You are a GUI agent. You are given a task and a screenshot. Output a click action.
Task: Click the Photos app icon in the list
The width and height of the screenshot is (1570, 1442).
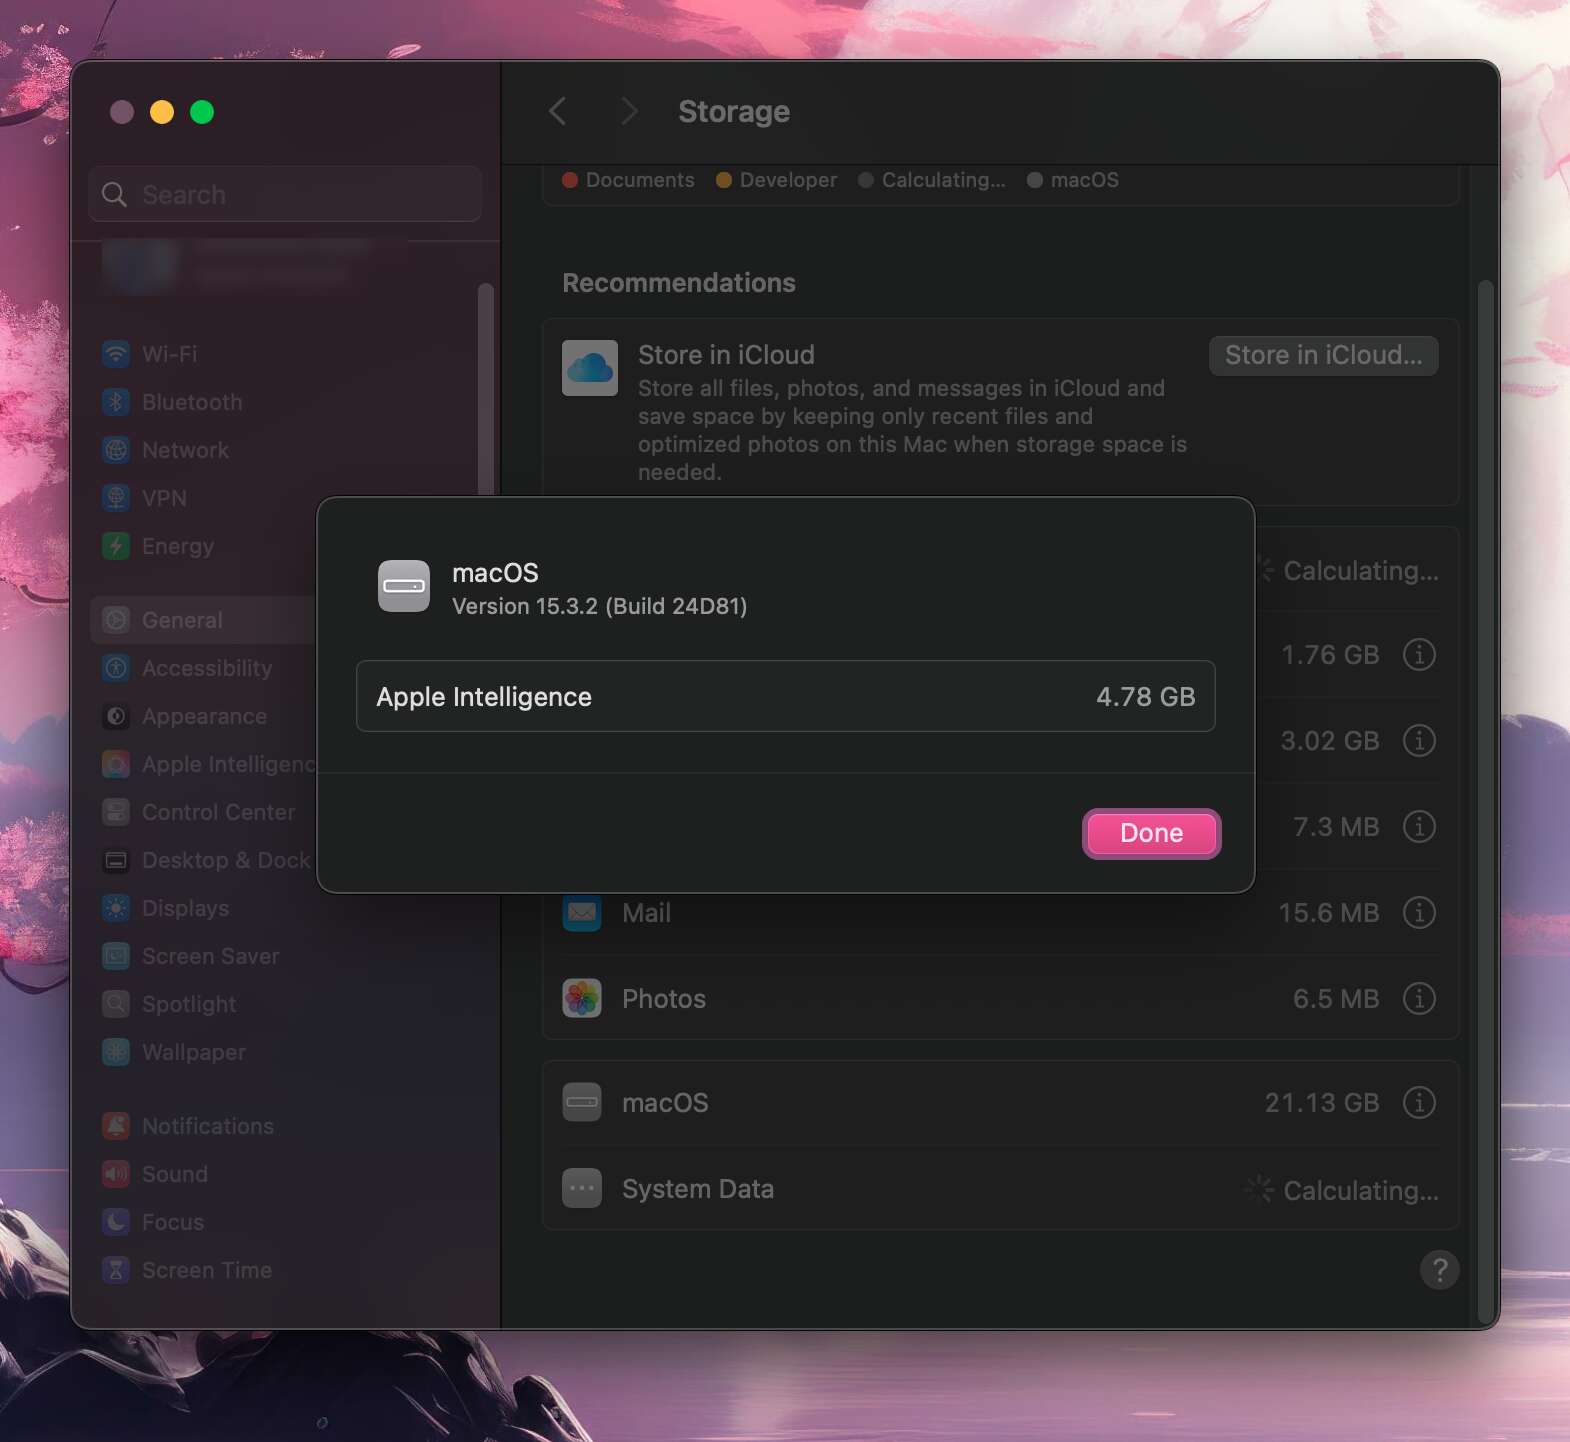point(582,998)
